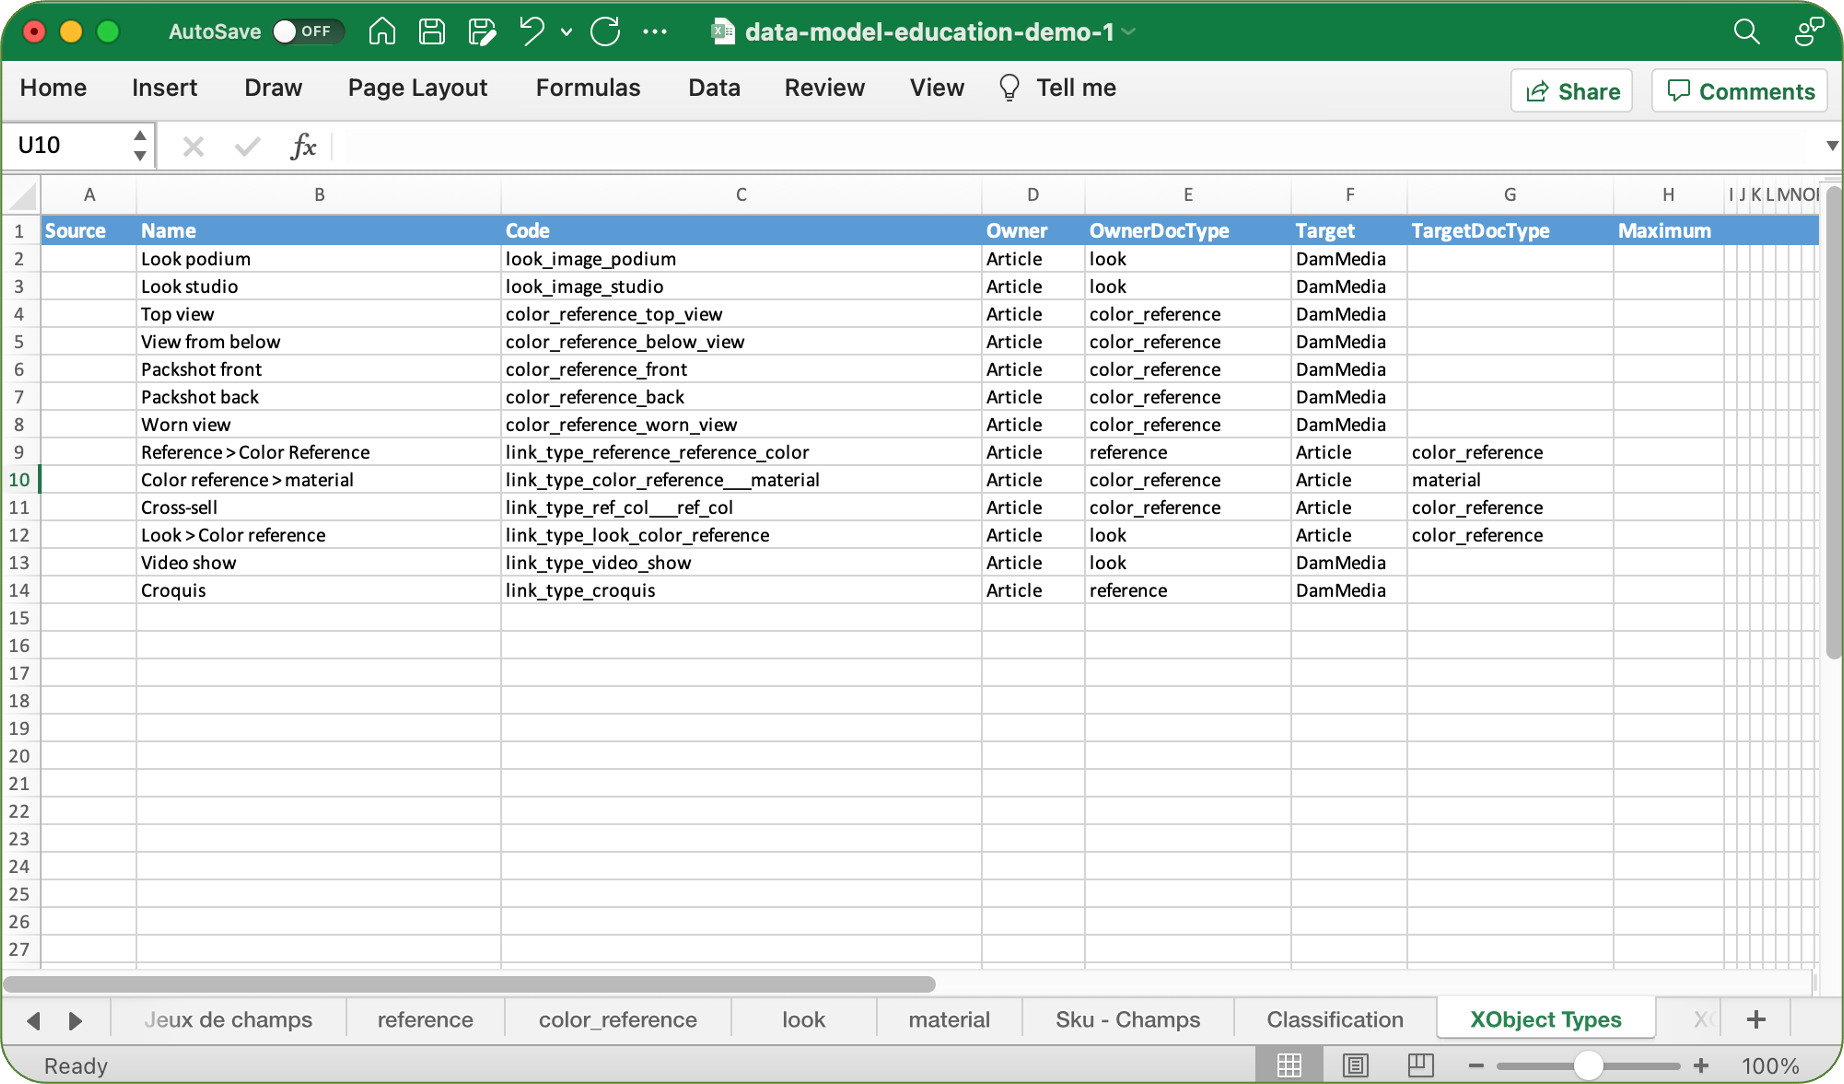Open the Insert ribbon tab
This screenshot has width=1844, height=1084.
tap(165, 88)
